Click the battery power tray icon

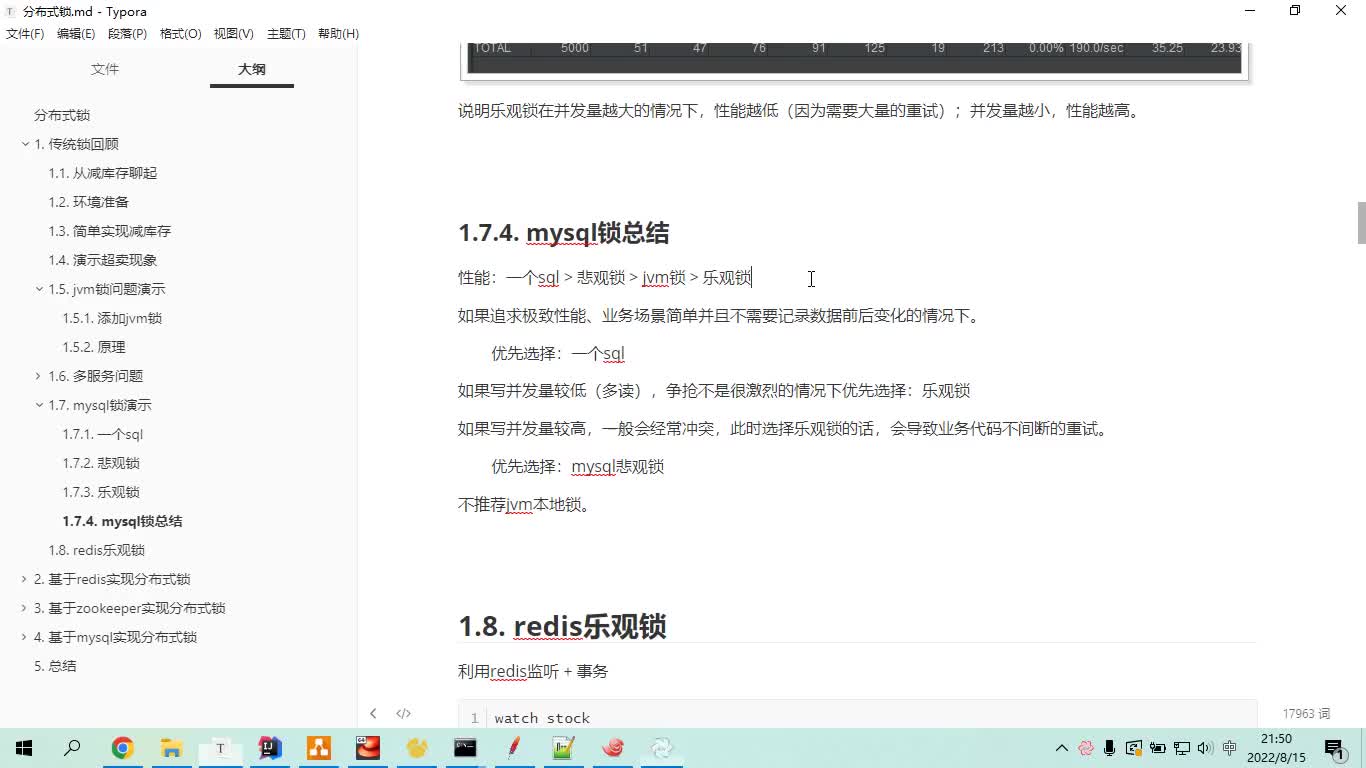pyautogui.click(x=1158, y=748)
